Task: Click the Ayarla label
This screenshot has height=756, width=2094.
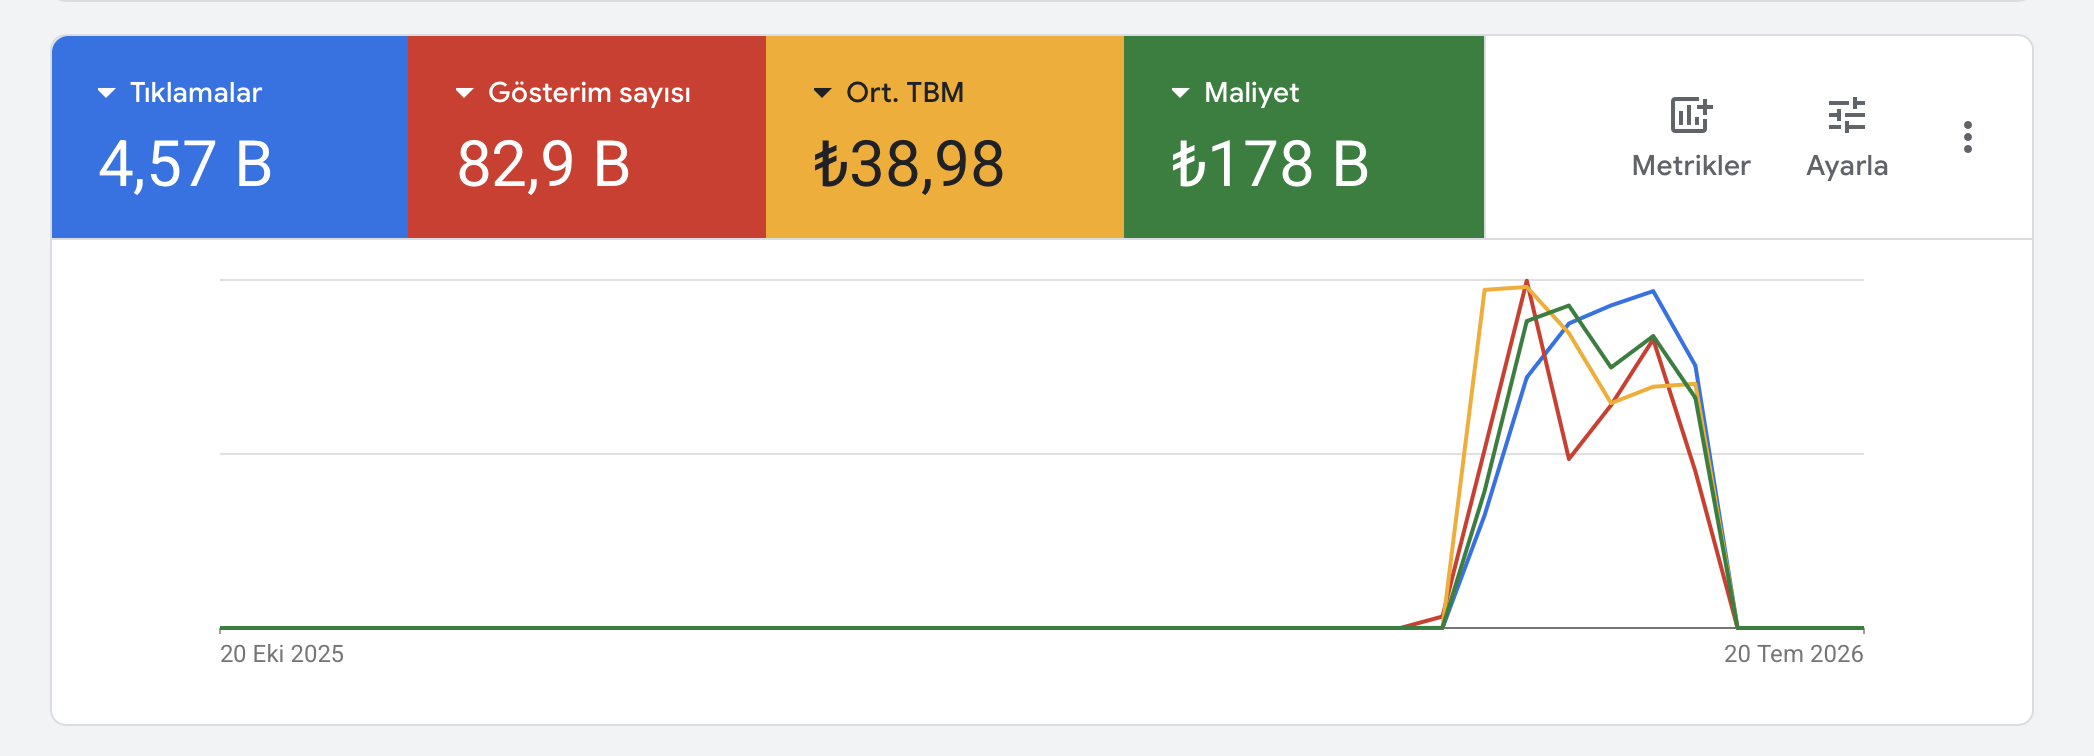Action: click(x=1847, y=166)
